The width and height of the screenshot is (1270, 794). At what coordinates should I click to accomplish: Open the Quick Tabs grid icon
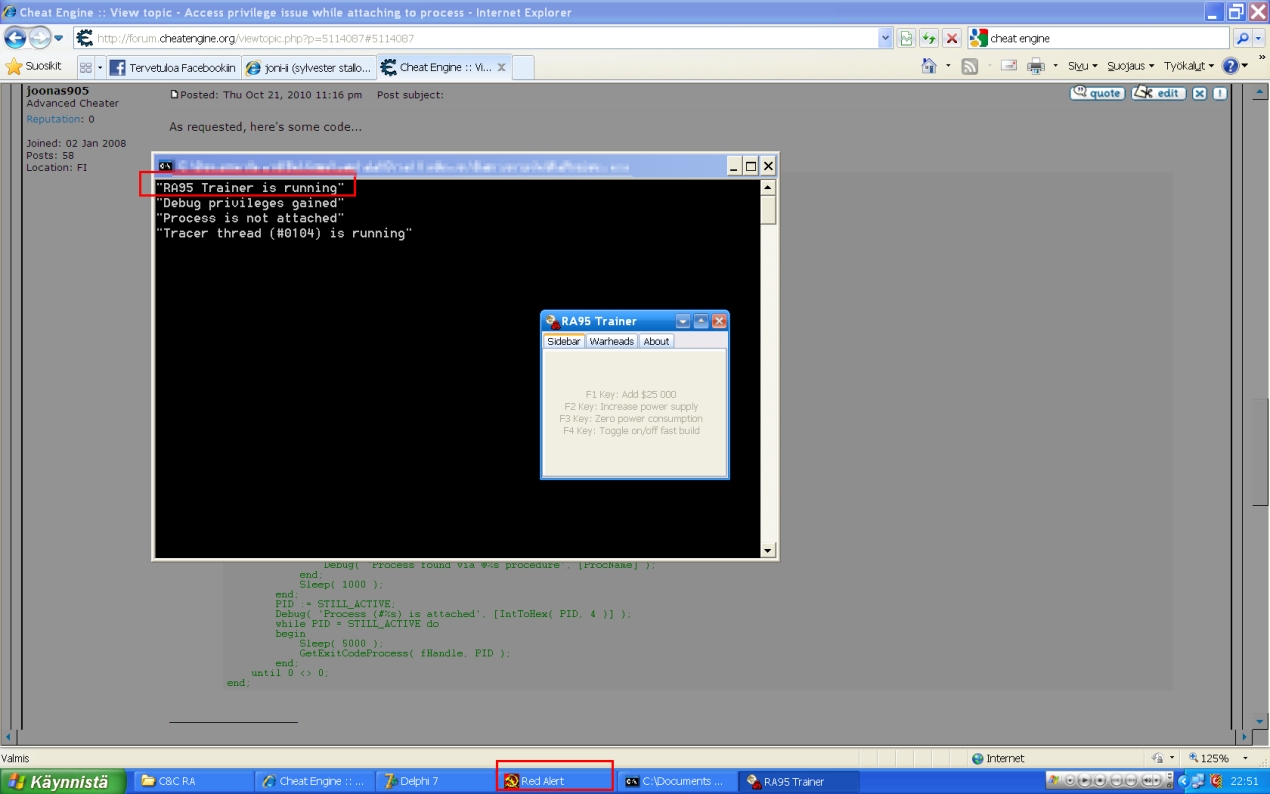pyautogui.click(x=86, y=67)
